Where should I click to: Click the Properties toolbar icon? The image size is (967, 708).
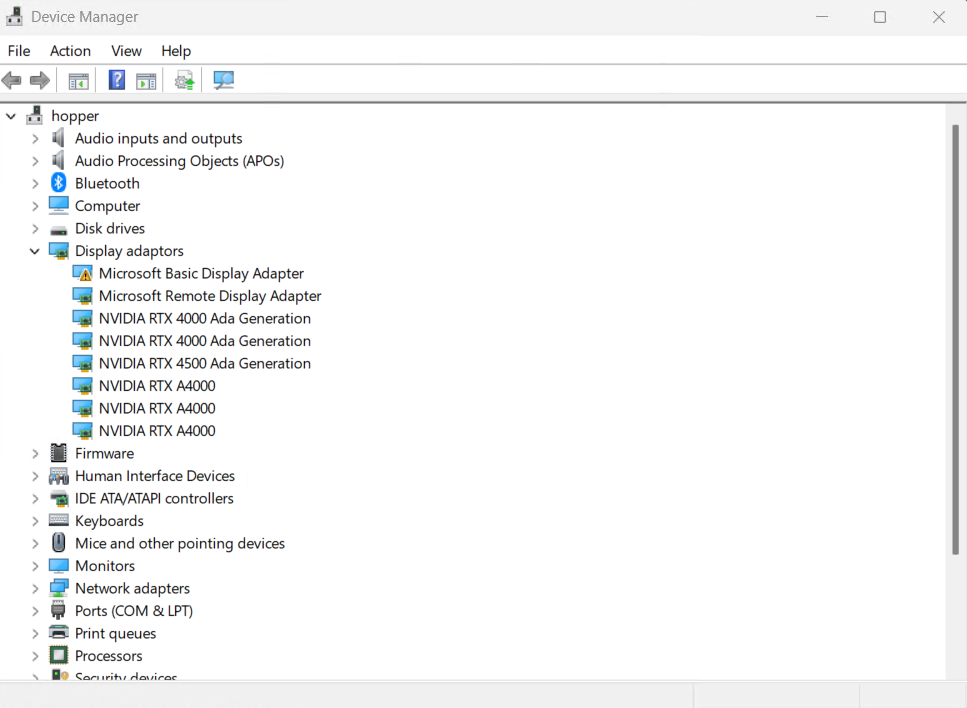[x=146, y=80]
